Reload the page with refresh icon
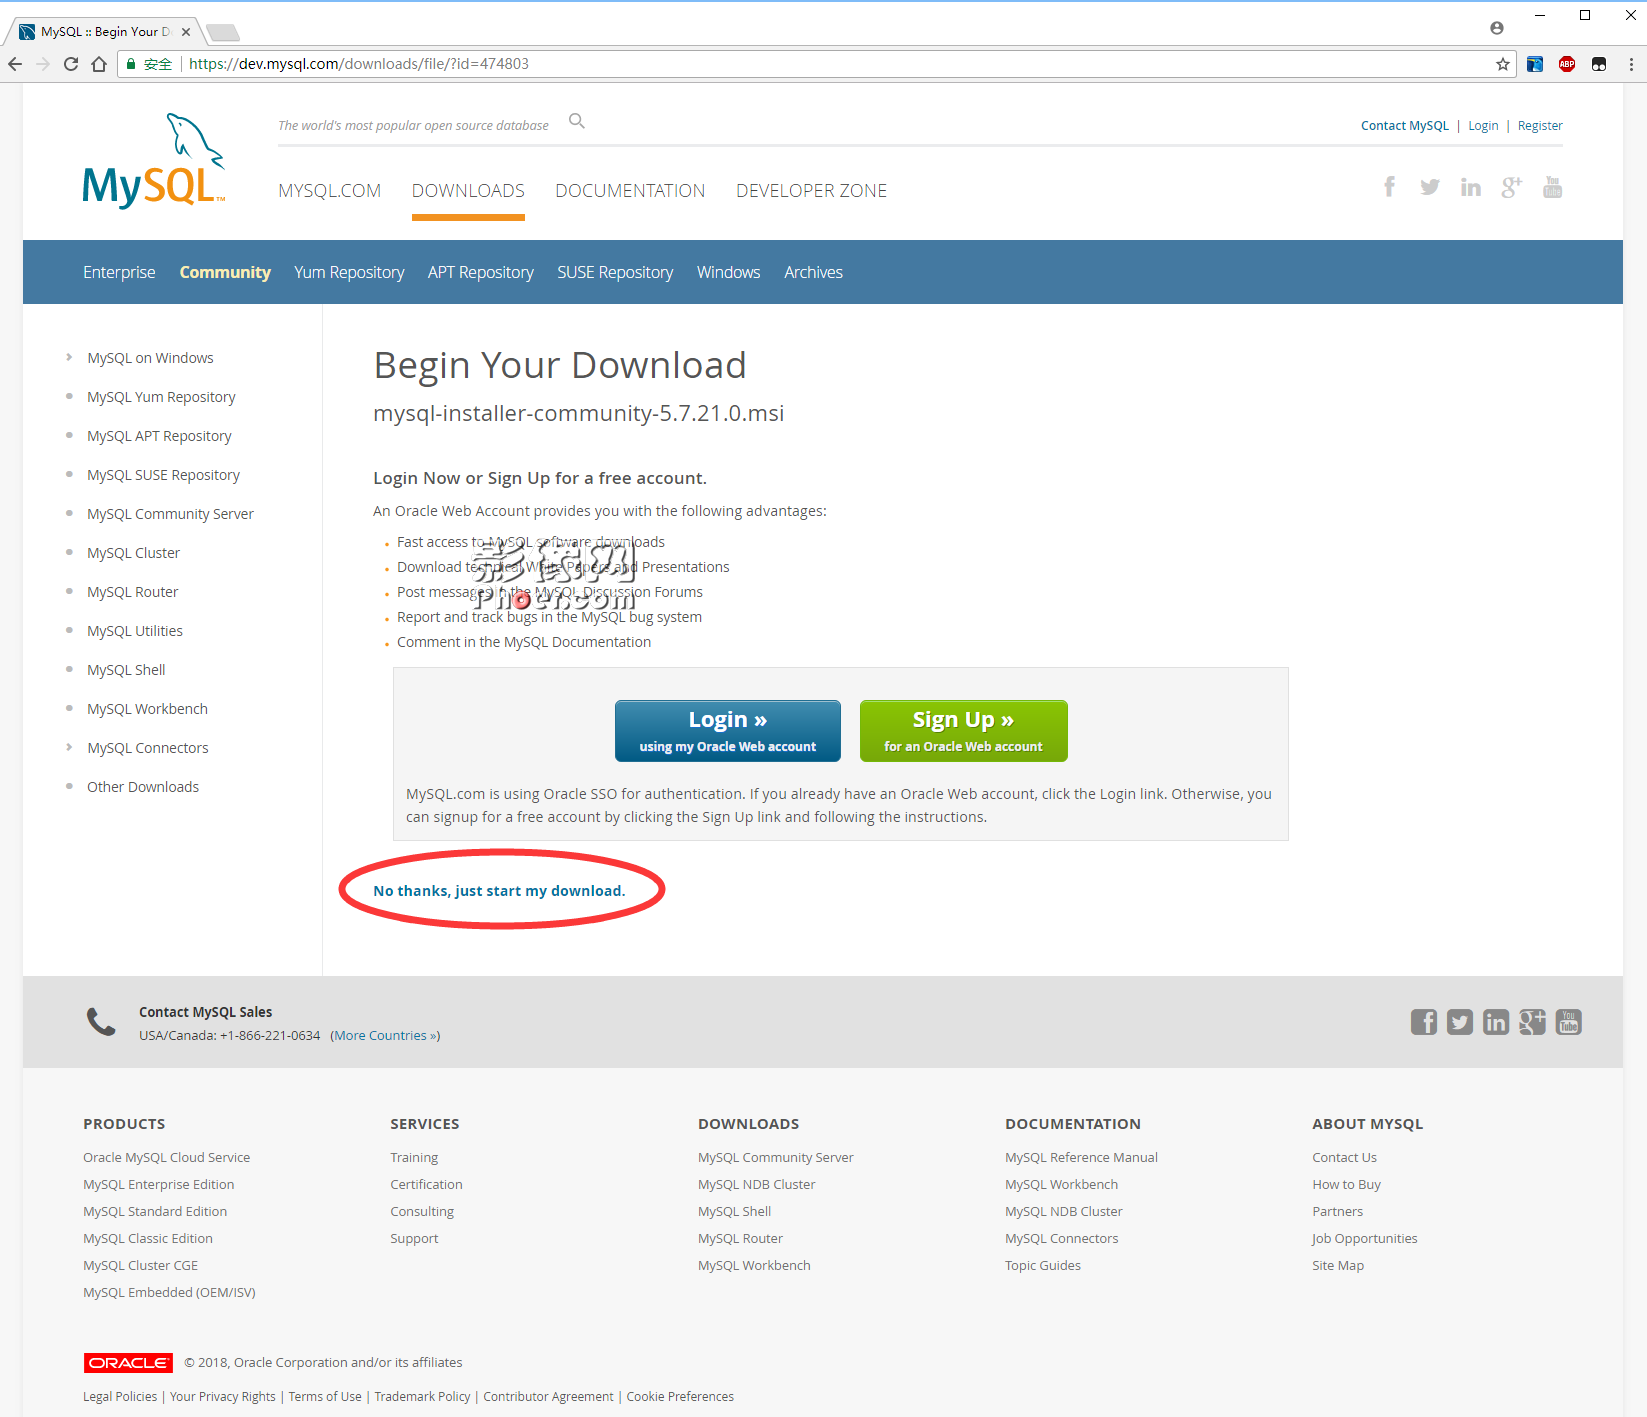Image resolution: width=1647 pixels, height=1417 pixels. pos(70,64)
